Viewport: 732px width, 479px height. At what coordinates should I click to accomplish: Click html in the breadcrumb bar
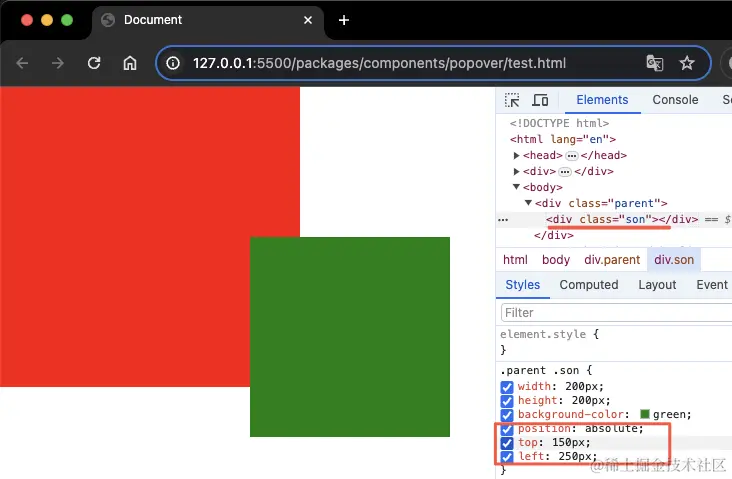(x=515, y=260)
